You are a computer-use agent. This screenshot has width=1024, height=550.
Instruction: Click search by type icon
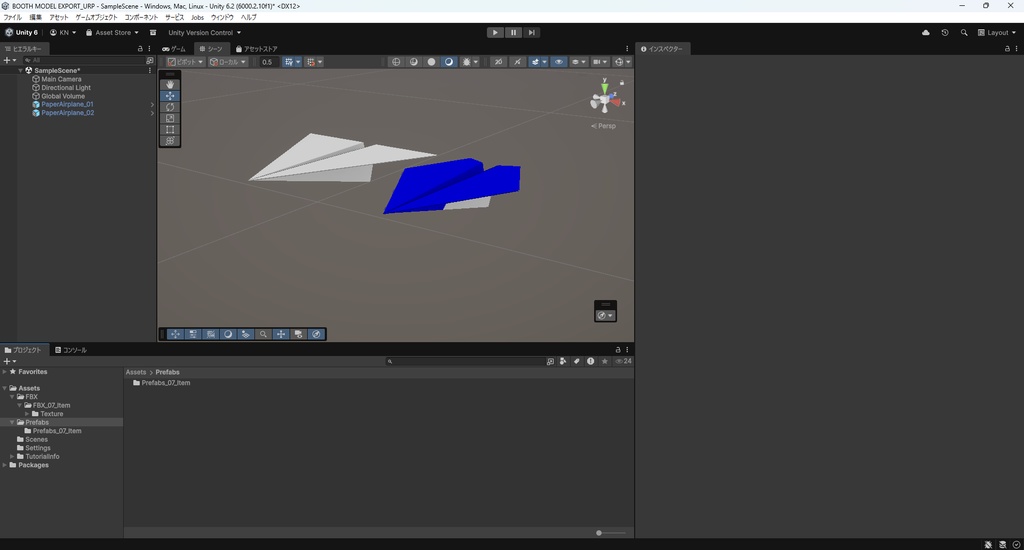click(563, 361)
